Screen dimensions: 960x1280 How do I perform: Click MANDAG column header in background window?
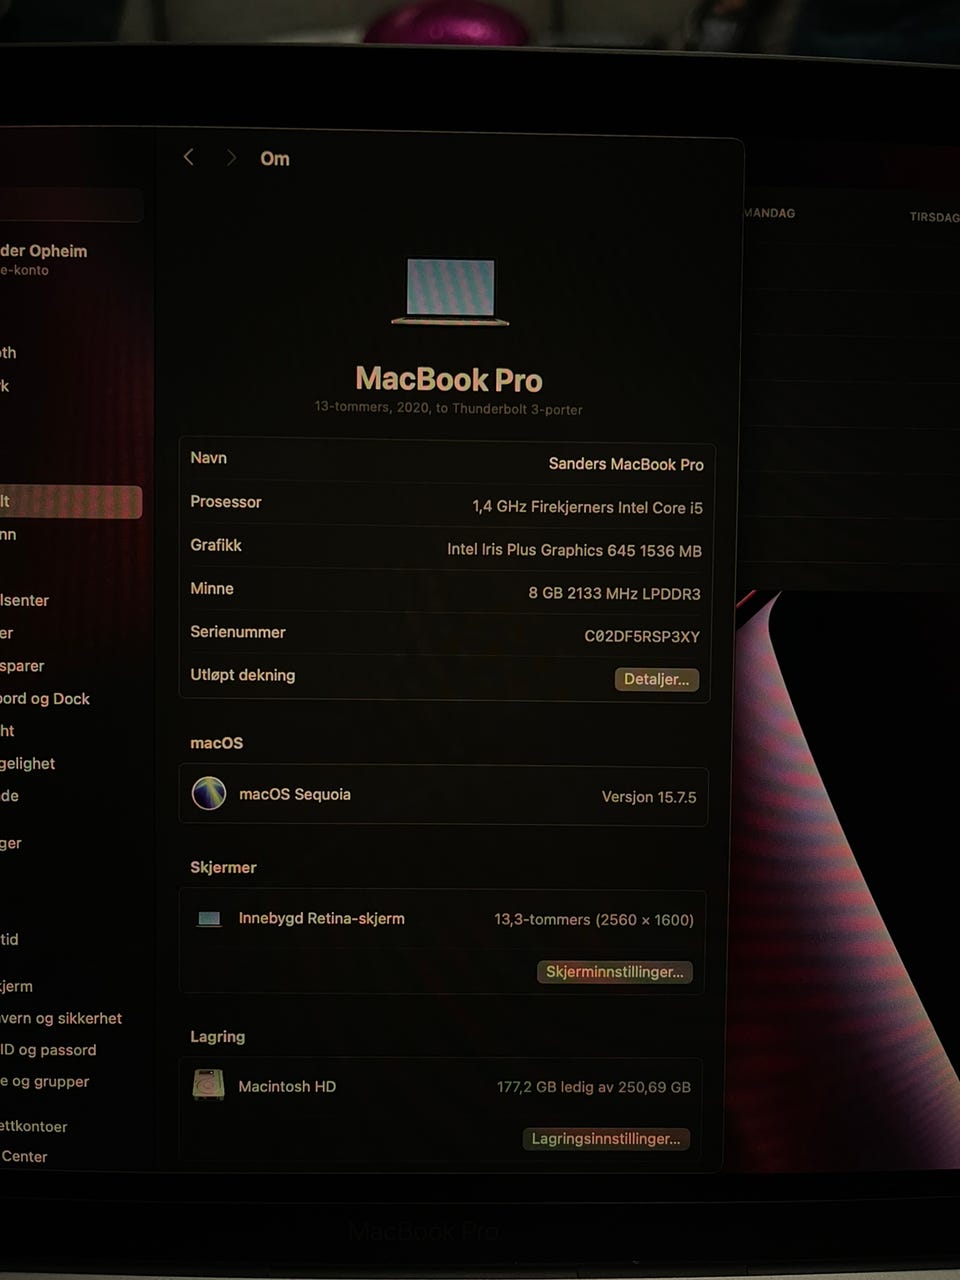(770, 213)
